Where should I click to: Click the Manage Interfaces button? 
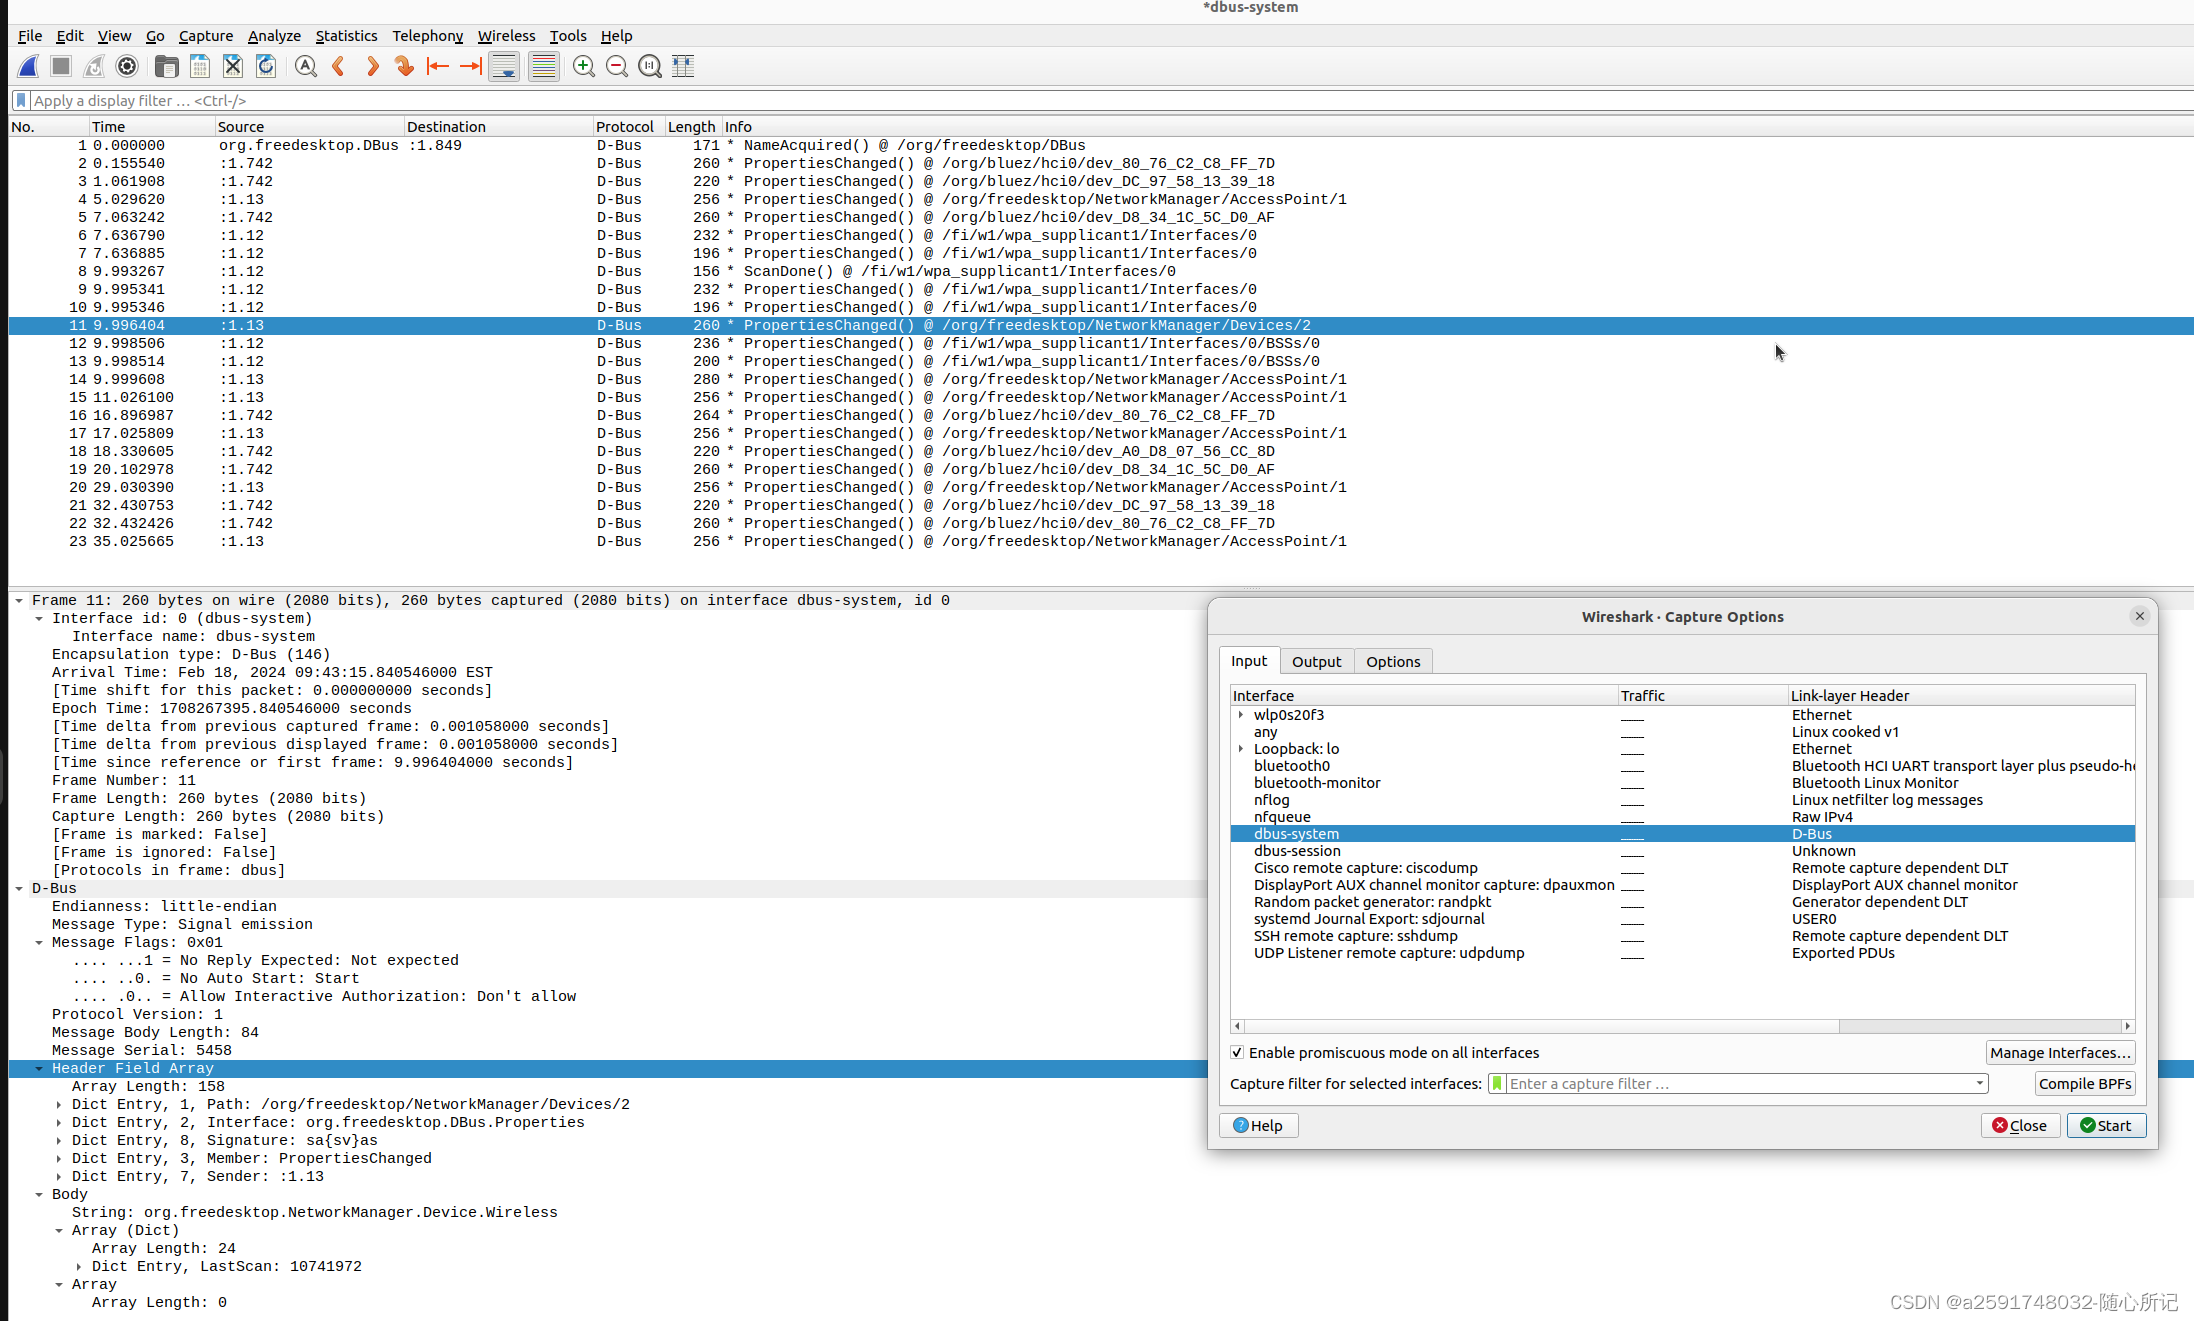(2060, 1052)
